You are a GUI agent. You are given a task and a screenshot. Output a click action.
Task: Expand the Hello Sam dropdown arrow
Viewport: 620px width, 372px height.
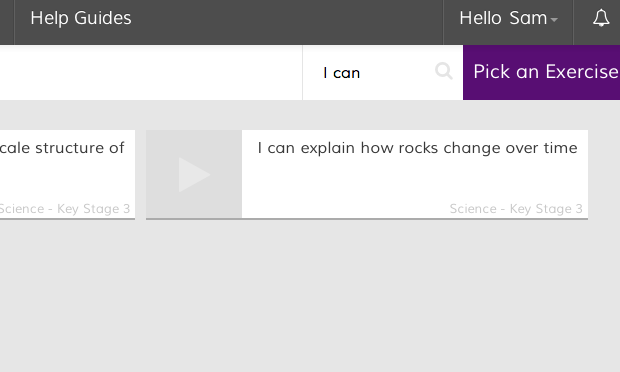pyautogui.click(x=554, y=19)
